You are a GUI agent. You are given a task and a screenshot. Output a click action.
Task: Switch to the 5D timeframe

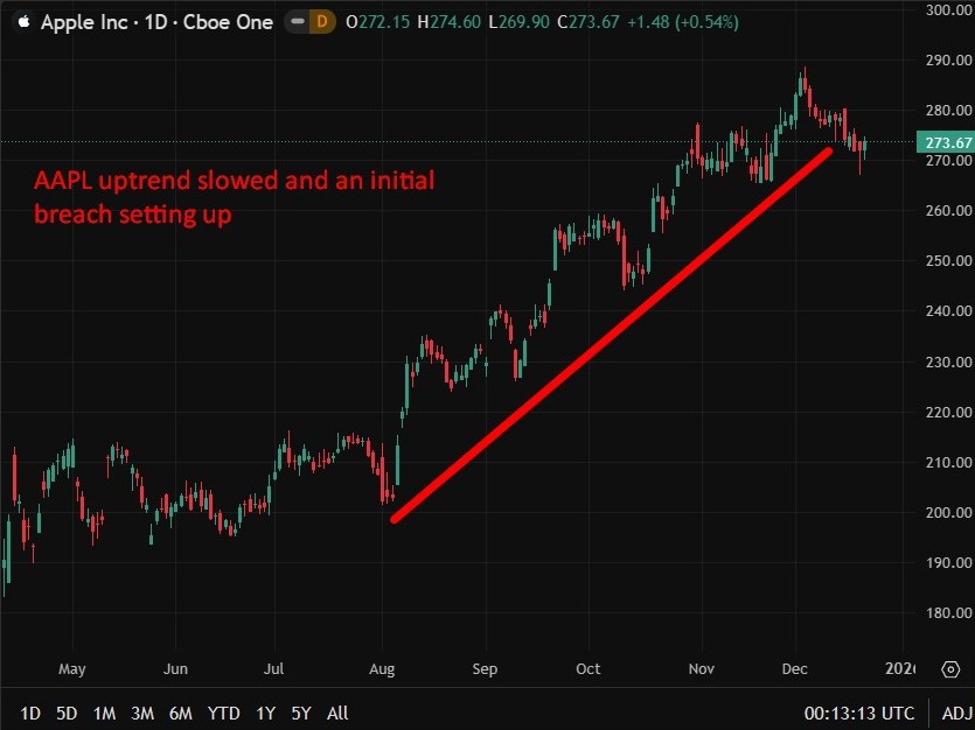point(67,714)
